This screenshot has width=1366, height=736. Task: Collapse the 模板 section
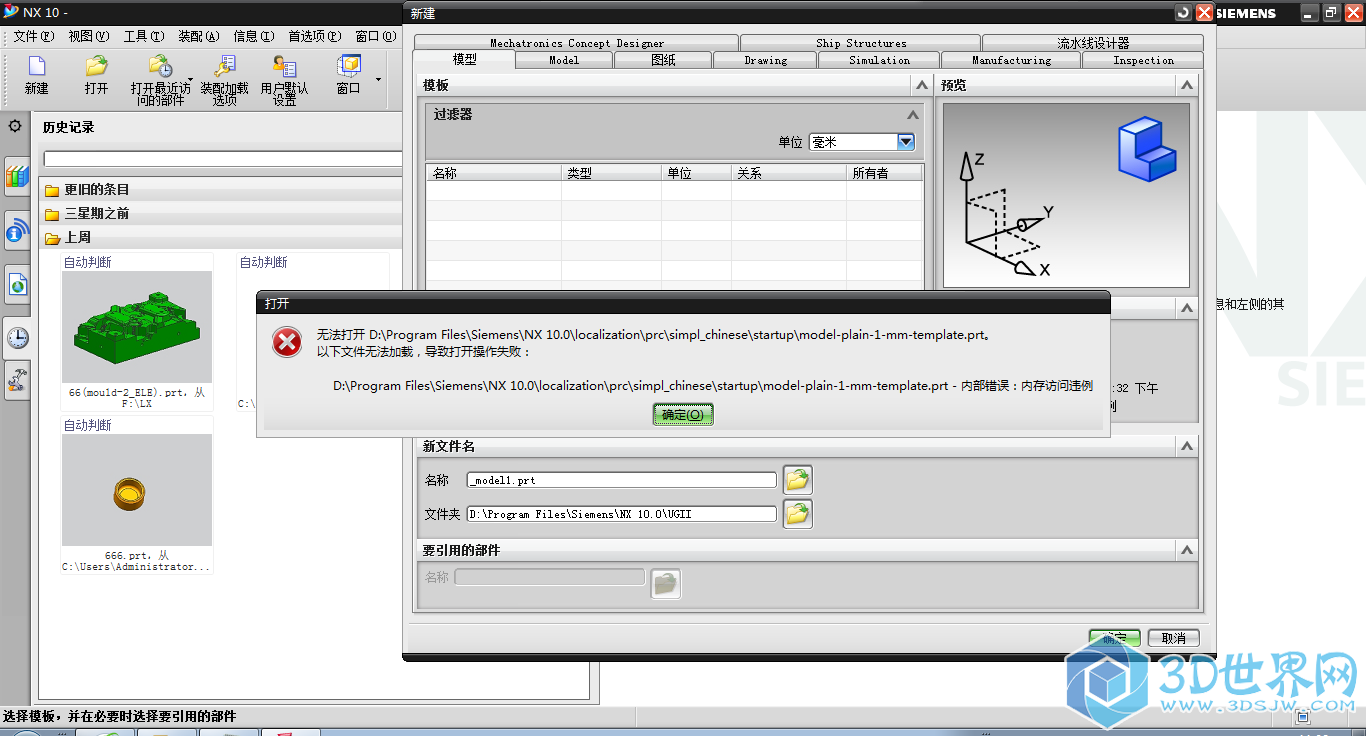920,86
